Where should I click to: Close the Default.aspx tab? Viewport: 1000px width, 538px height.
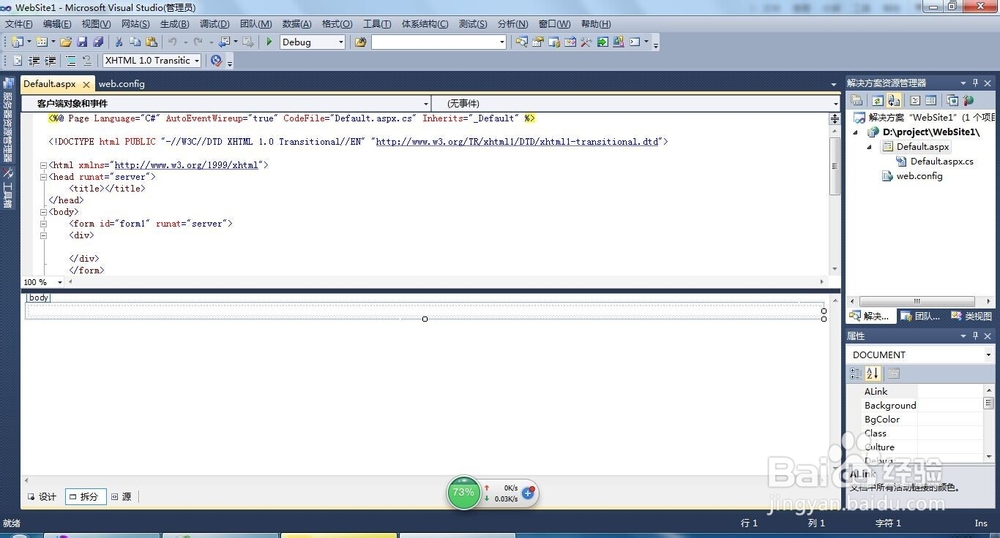(x=86, y=84)
